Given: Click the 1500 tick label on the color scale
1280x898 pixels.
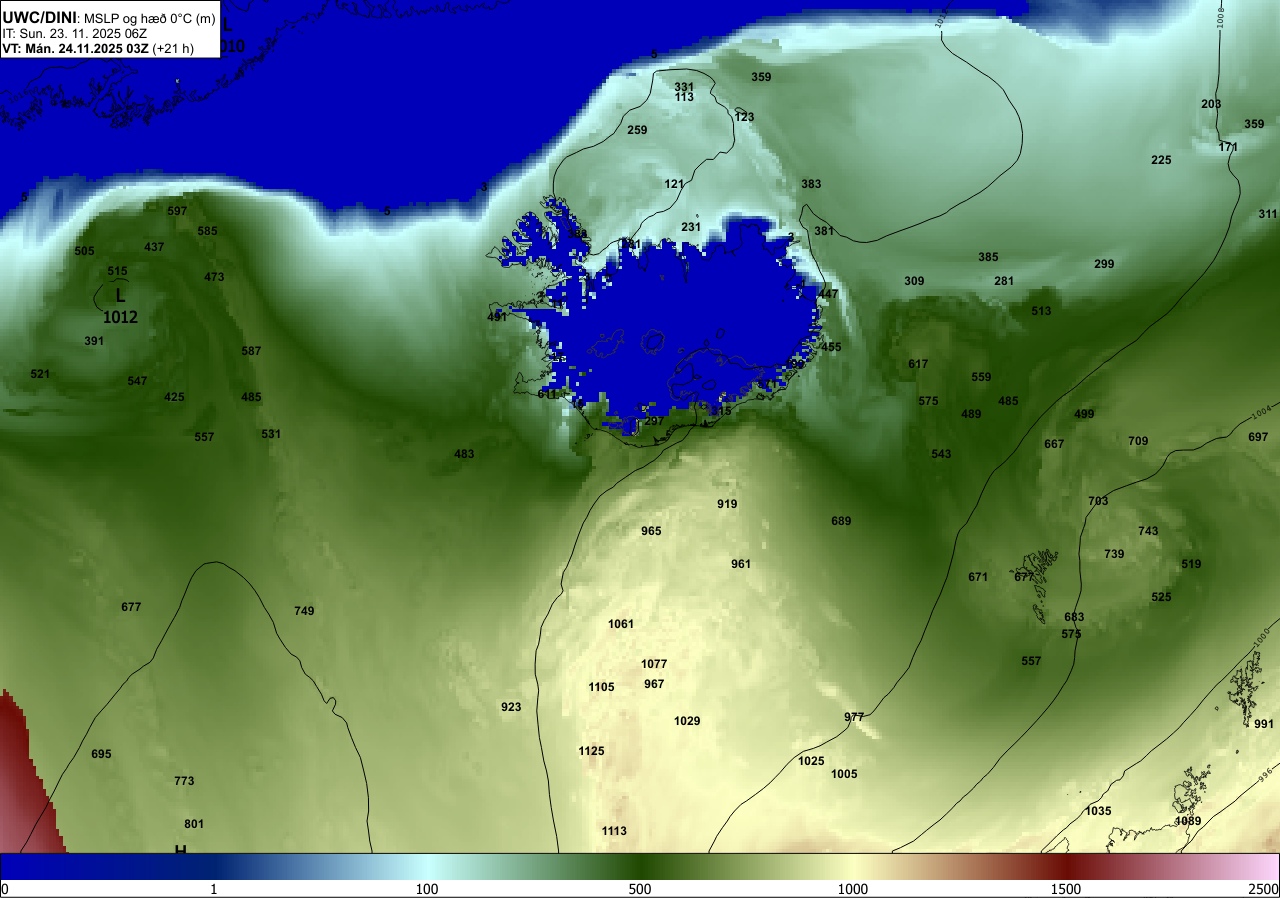Looking at the screenshot, I should pyautogui.click(x=1066, y=889).
